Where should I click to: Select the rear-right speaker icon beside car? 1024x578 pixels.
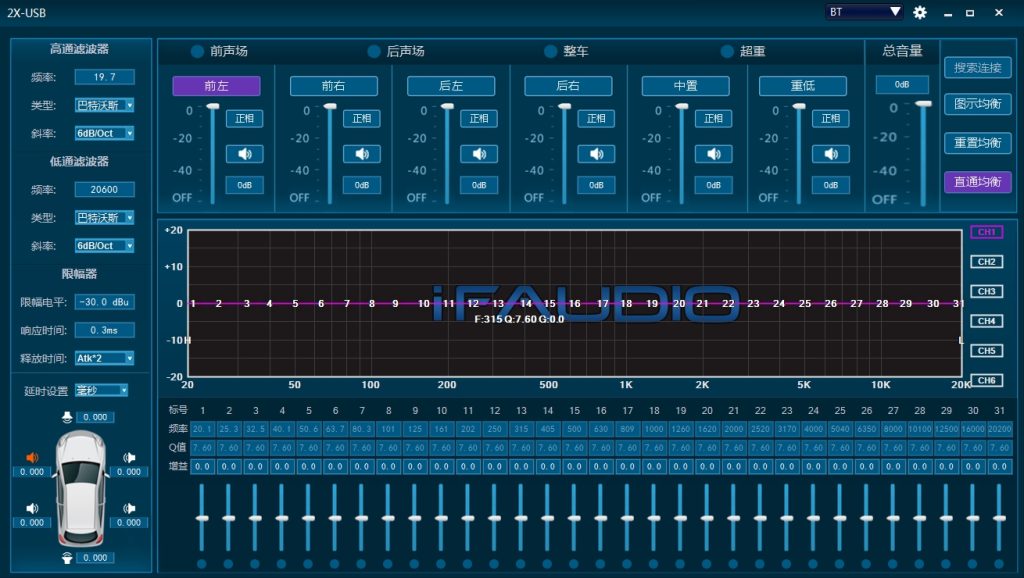point(129,508)
